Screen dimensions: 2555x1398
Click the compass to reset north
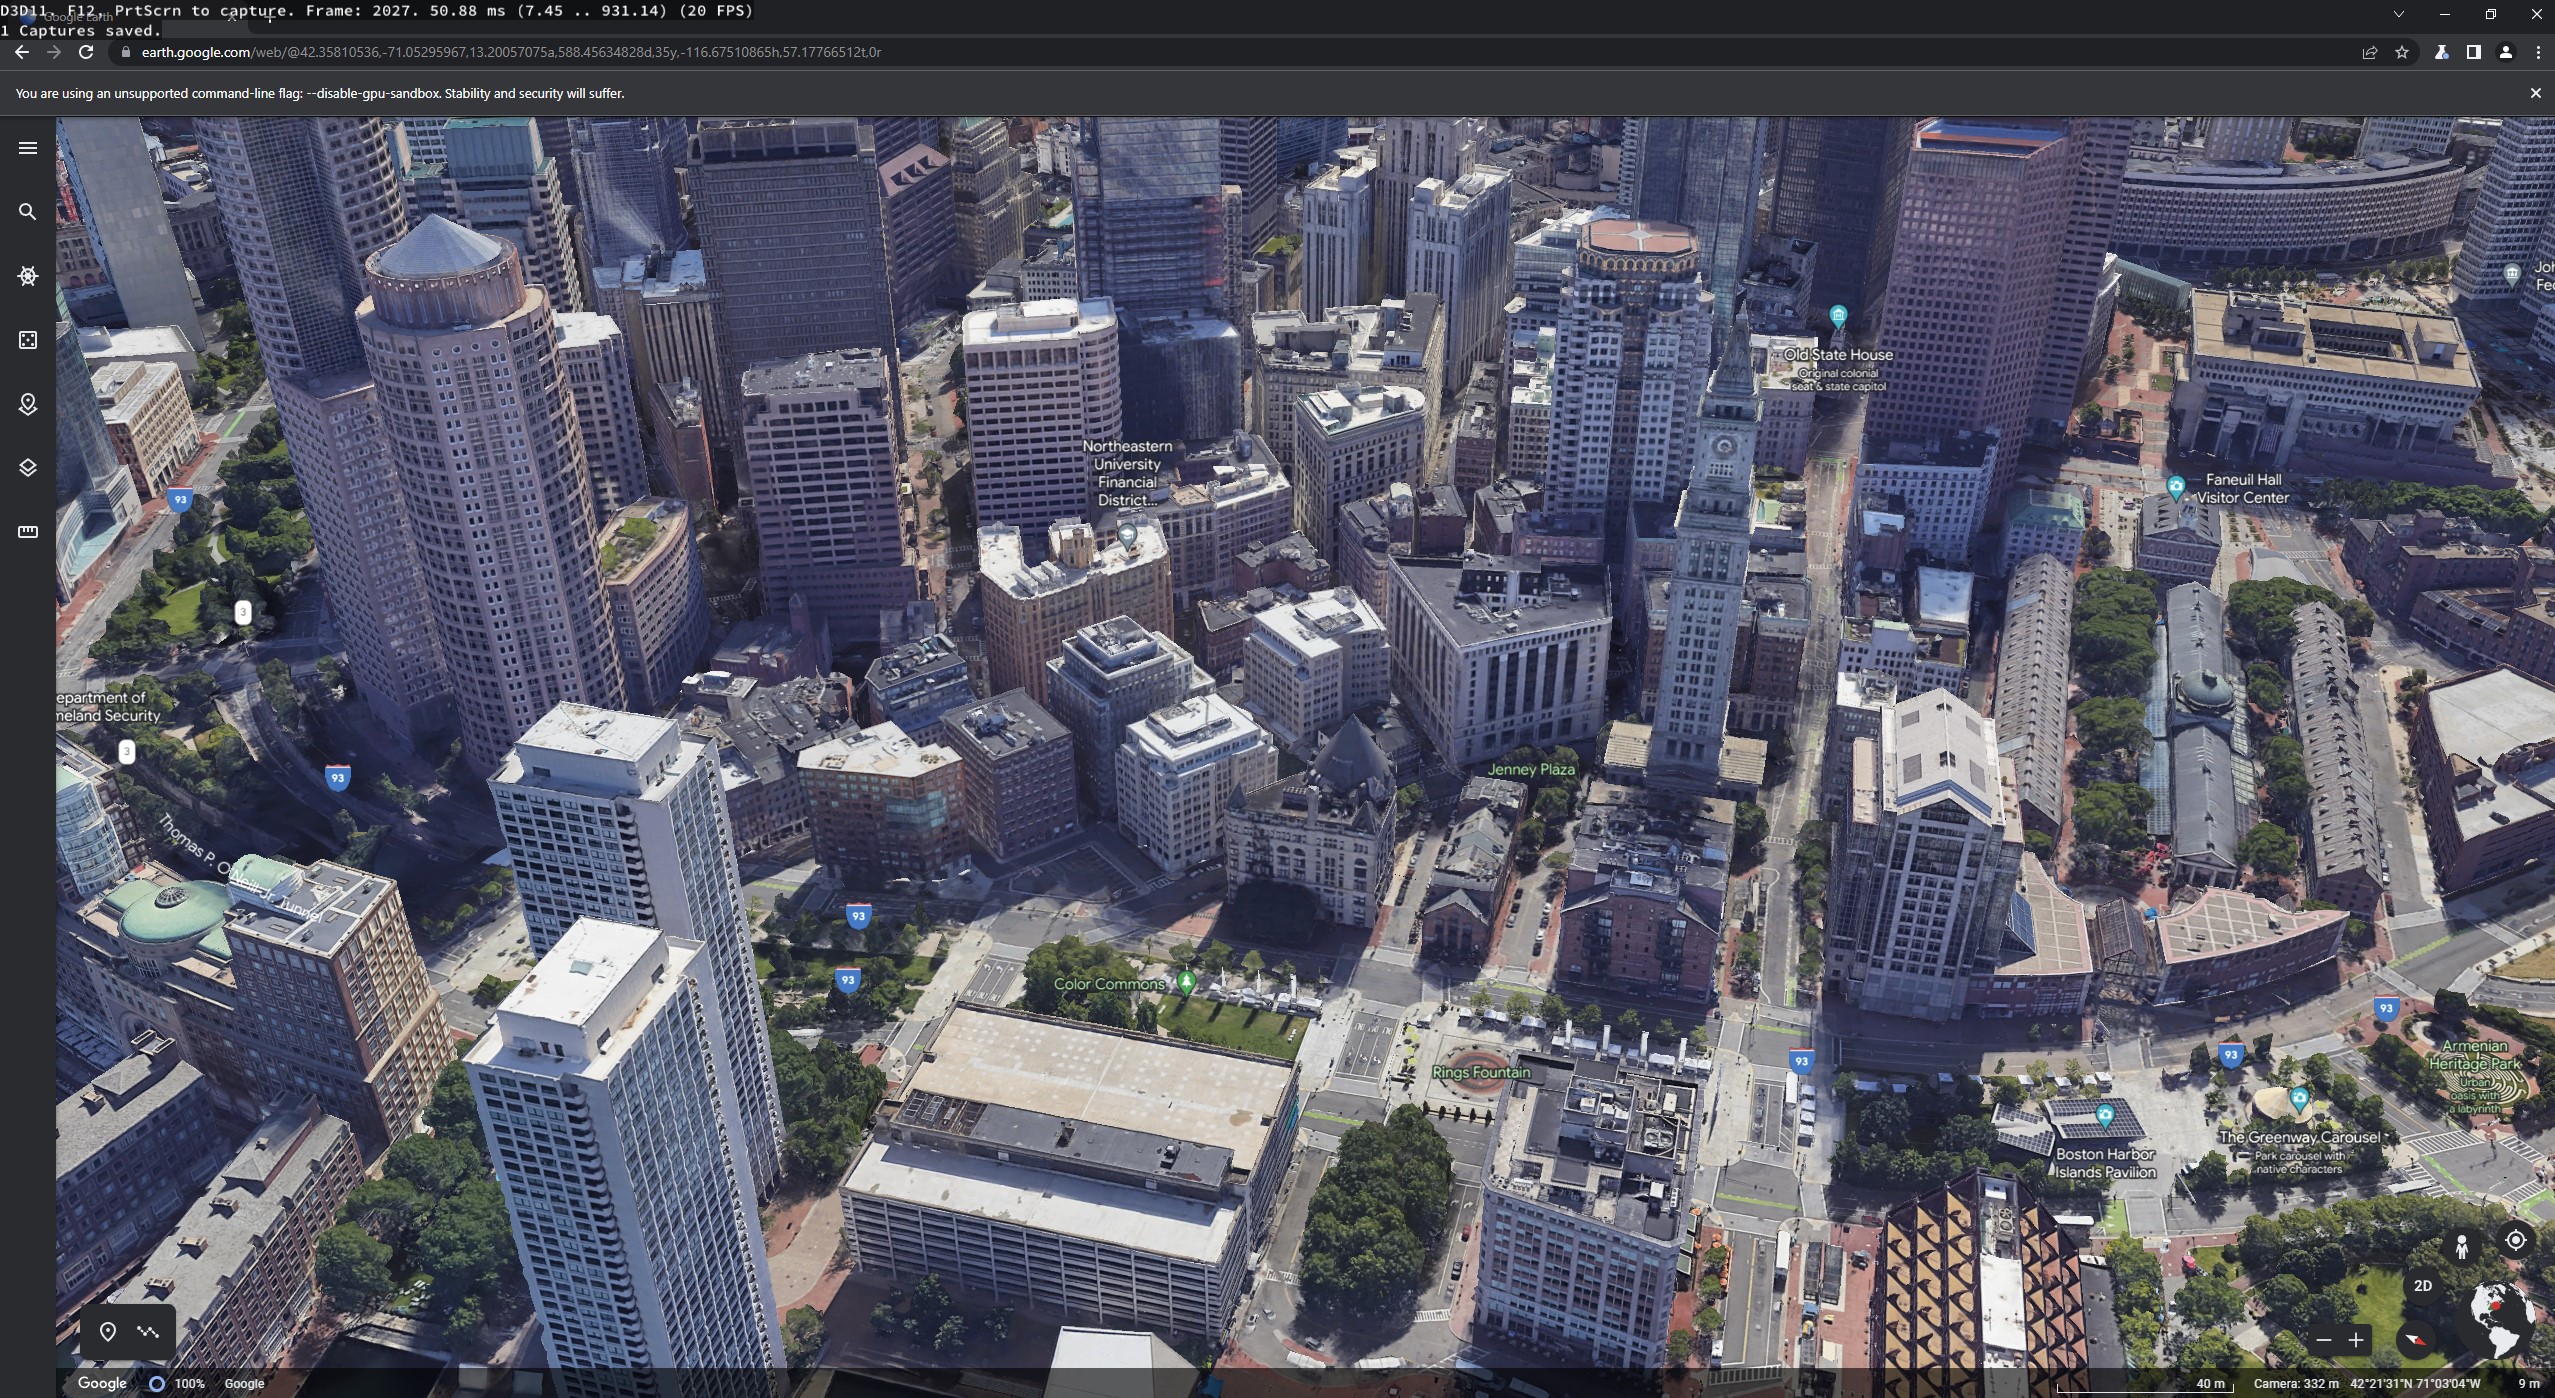pyautogui.click(x=2417, y=1340)
